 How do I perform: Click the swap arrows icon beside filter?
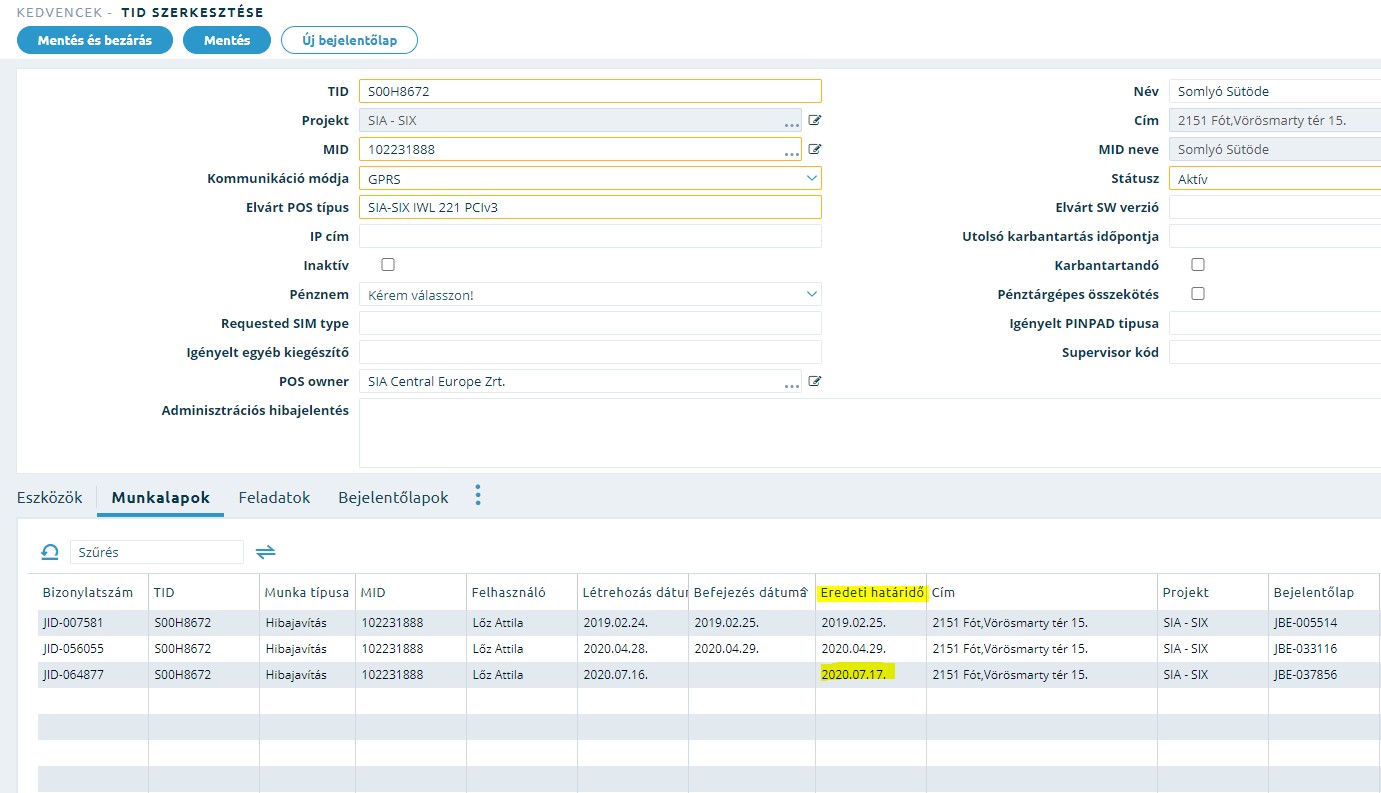coord(265,552)
